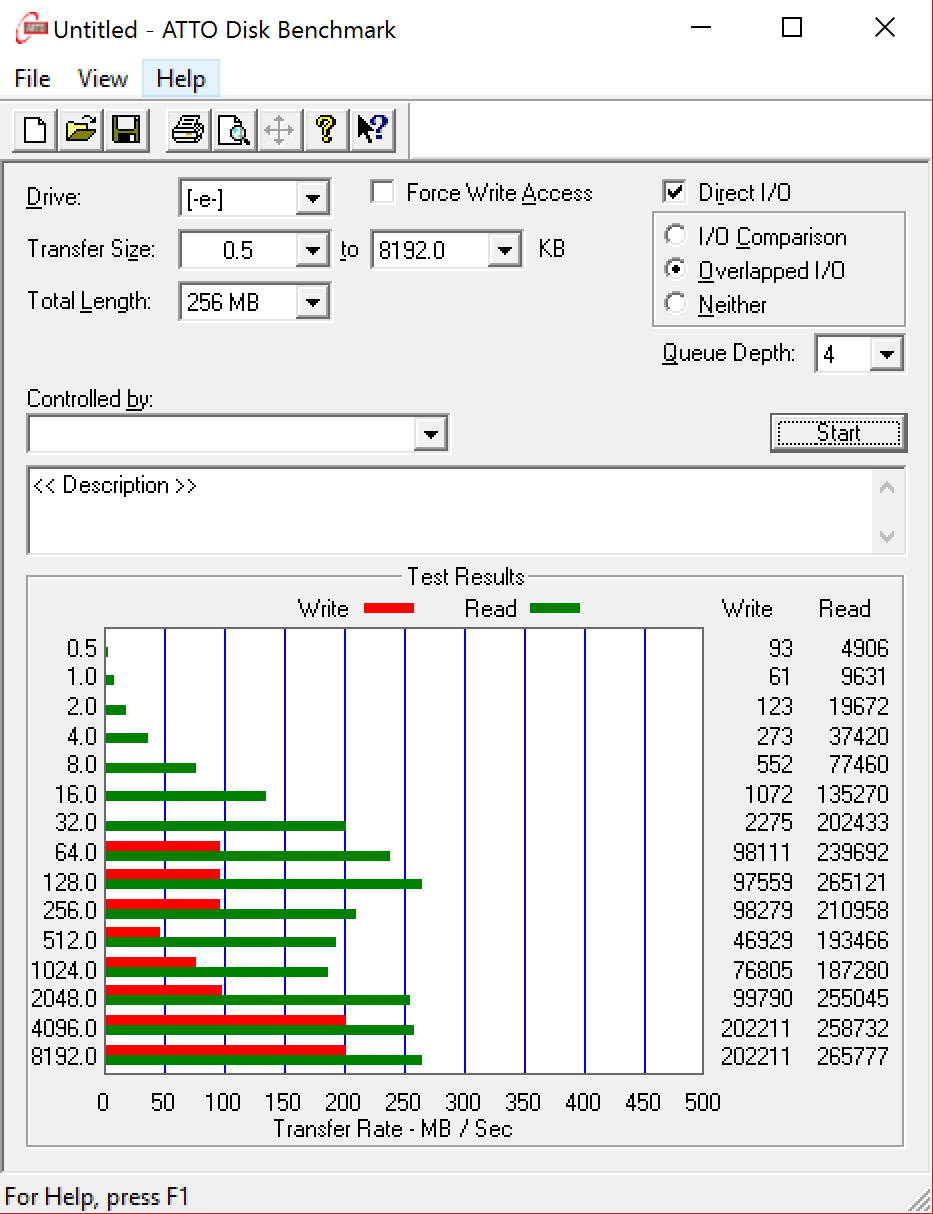Open the Controlled by combo box
The height and width of the screenshot is (1214, 933).
pyautogui.click(x=431, y=435)
